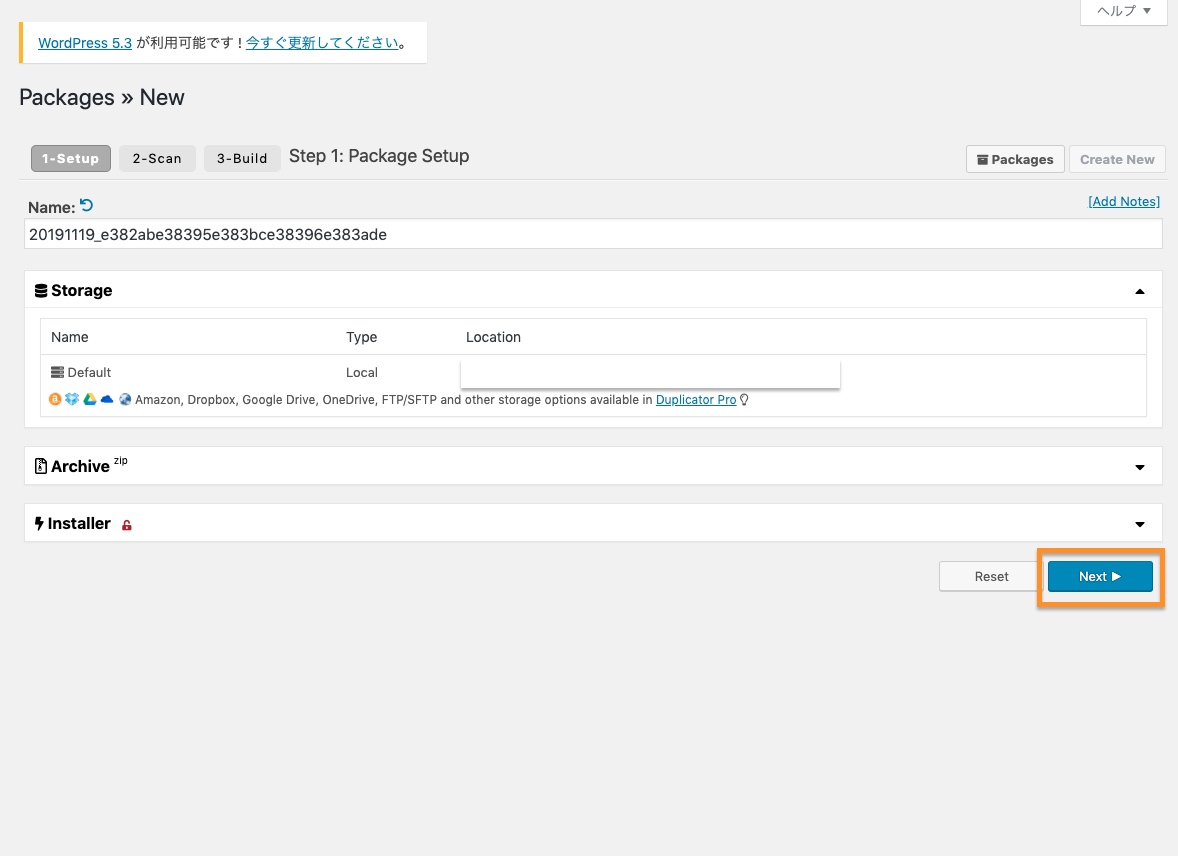Image resolution: width=1178 pixels, height=856 pixels.
Task: Click the Amazon storage icon
Action: (55, 400)
